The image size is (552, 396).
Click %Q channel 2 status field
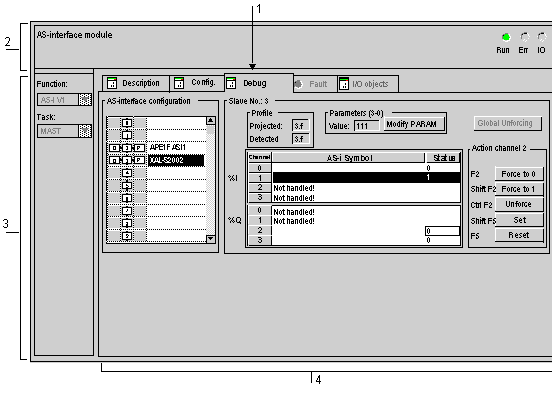[x=442, y=231]
